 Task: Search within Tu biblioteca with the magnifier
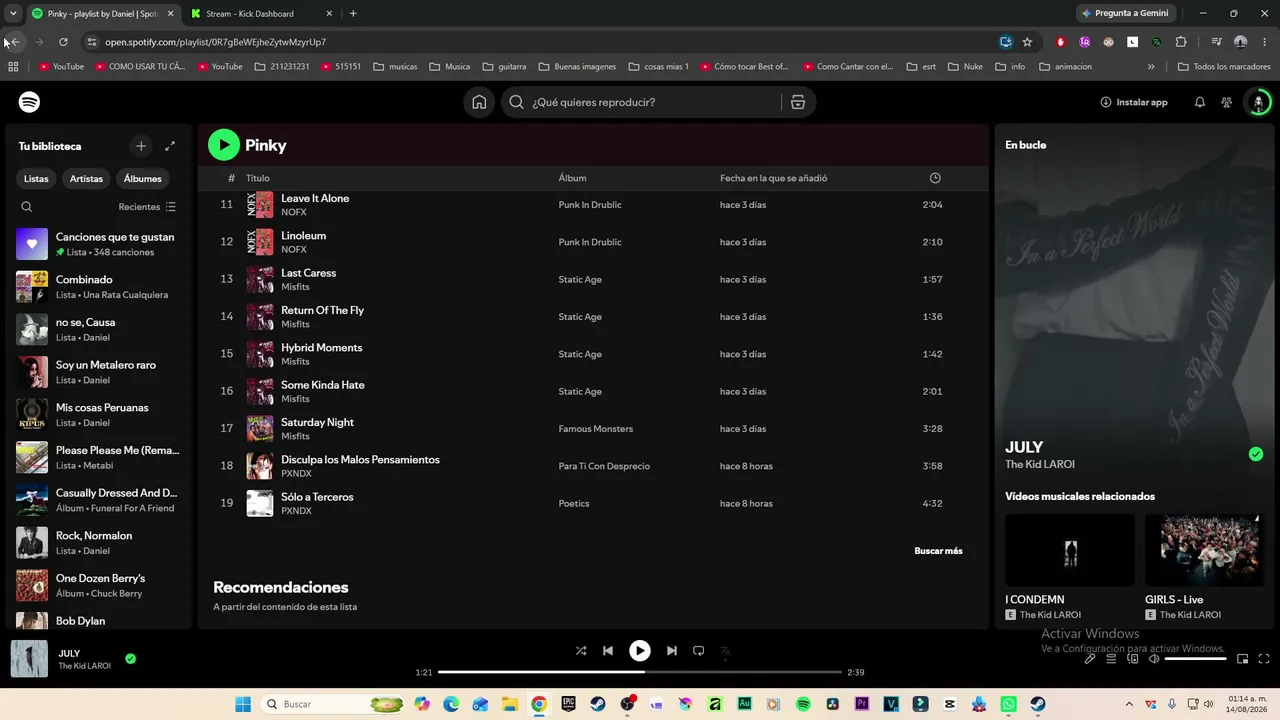tap(27, 207)
